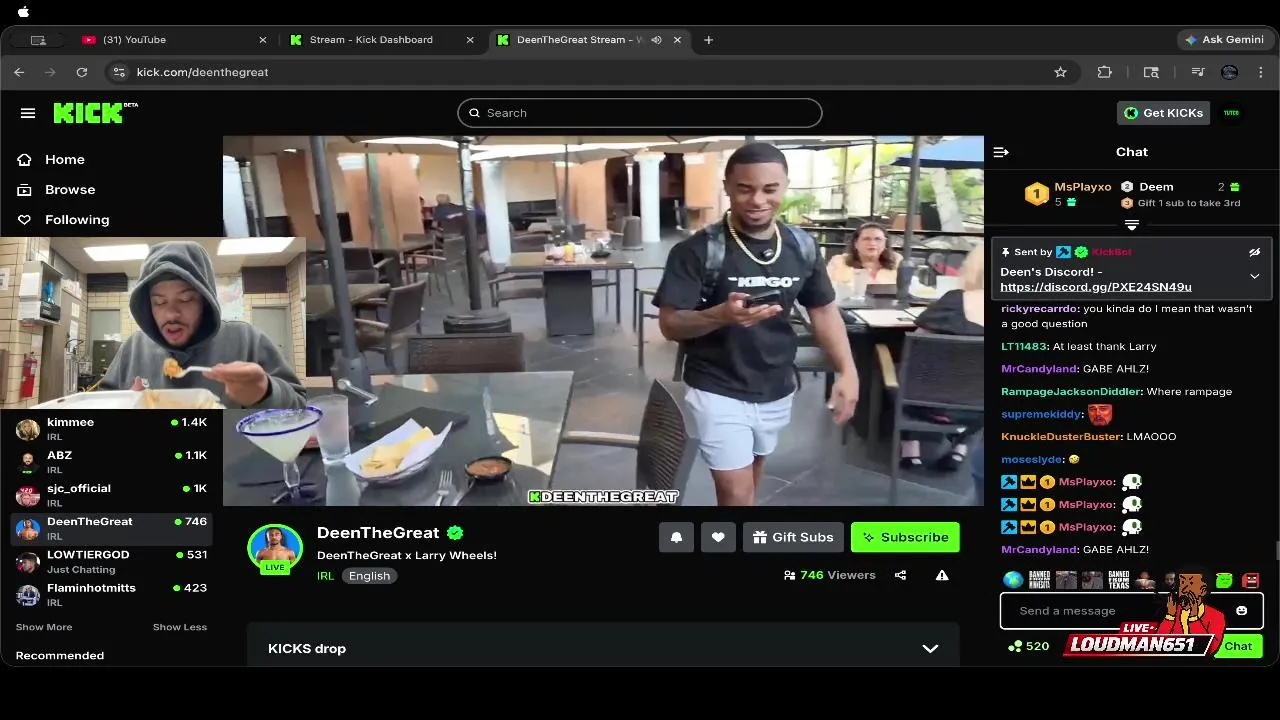The width and height of the screenshot is (1280, 720).
Task: Click the IRL category link
Action: click(x=325, y=576)
